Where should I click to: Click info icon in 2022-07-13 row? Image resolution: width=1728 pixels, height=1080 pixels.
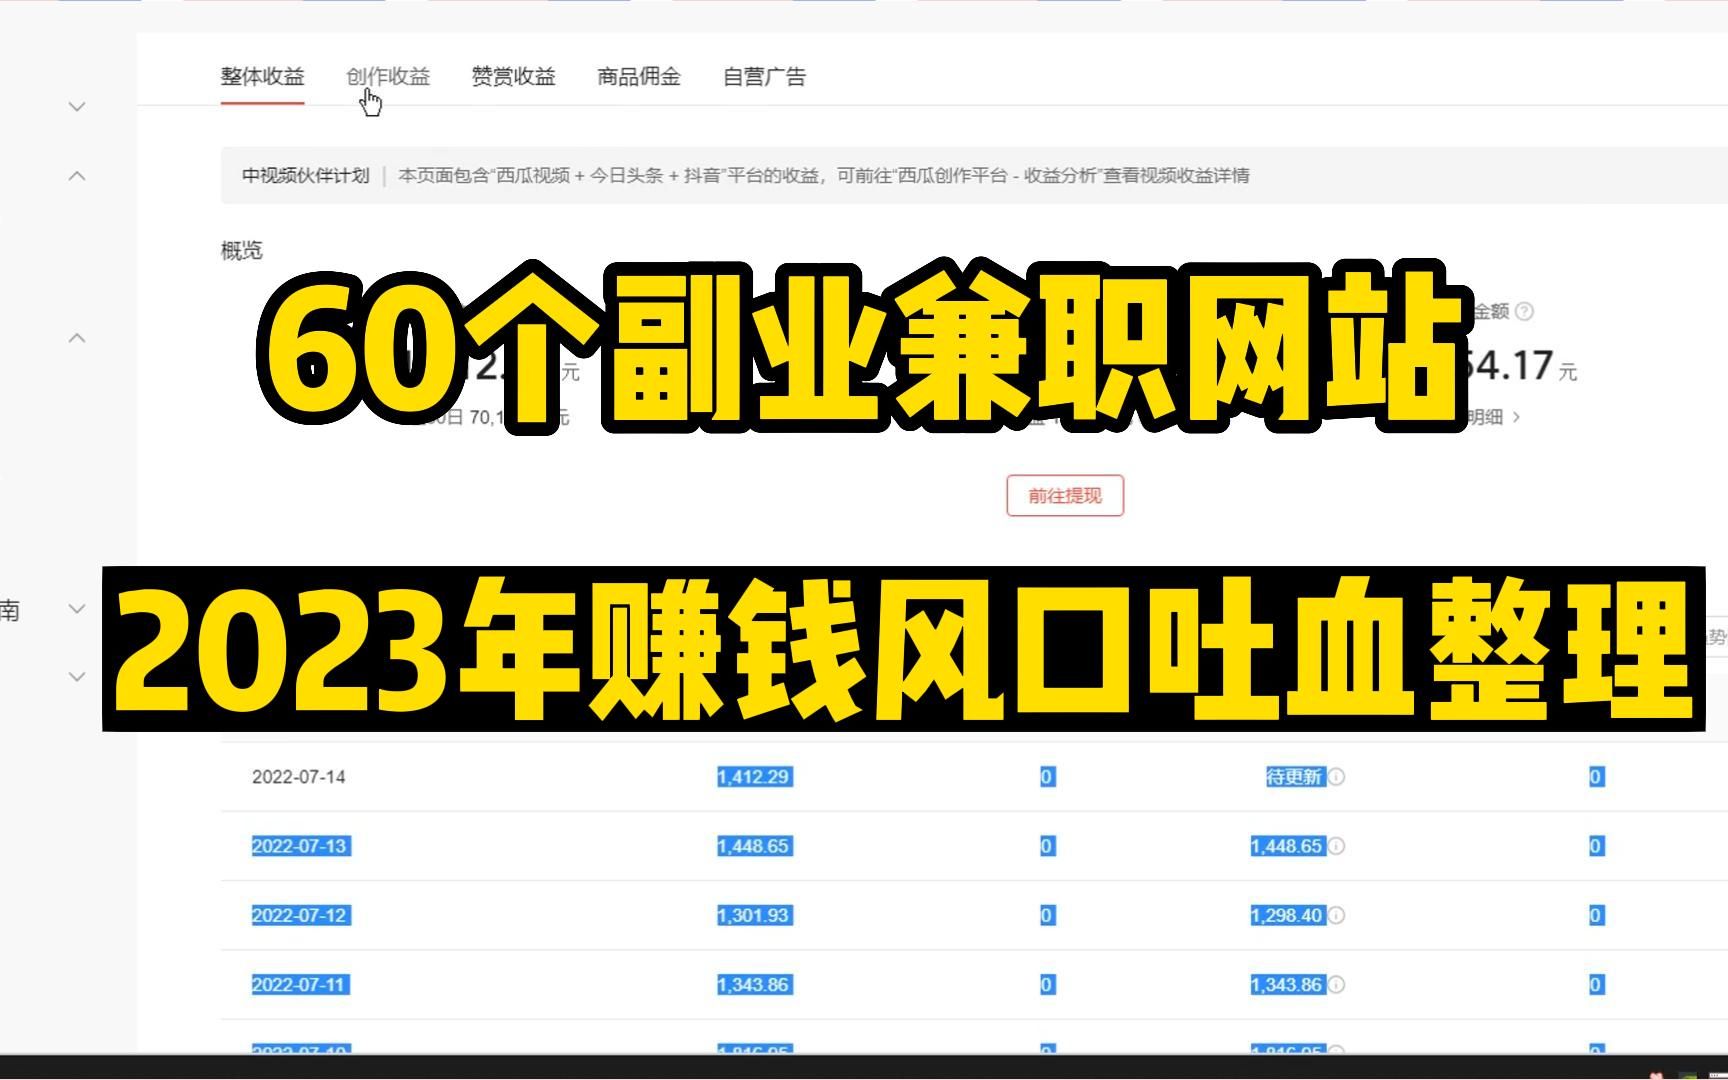tap(1337, 846)
